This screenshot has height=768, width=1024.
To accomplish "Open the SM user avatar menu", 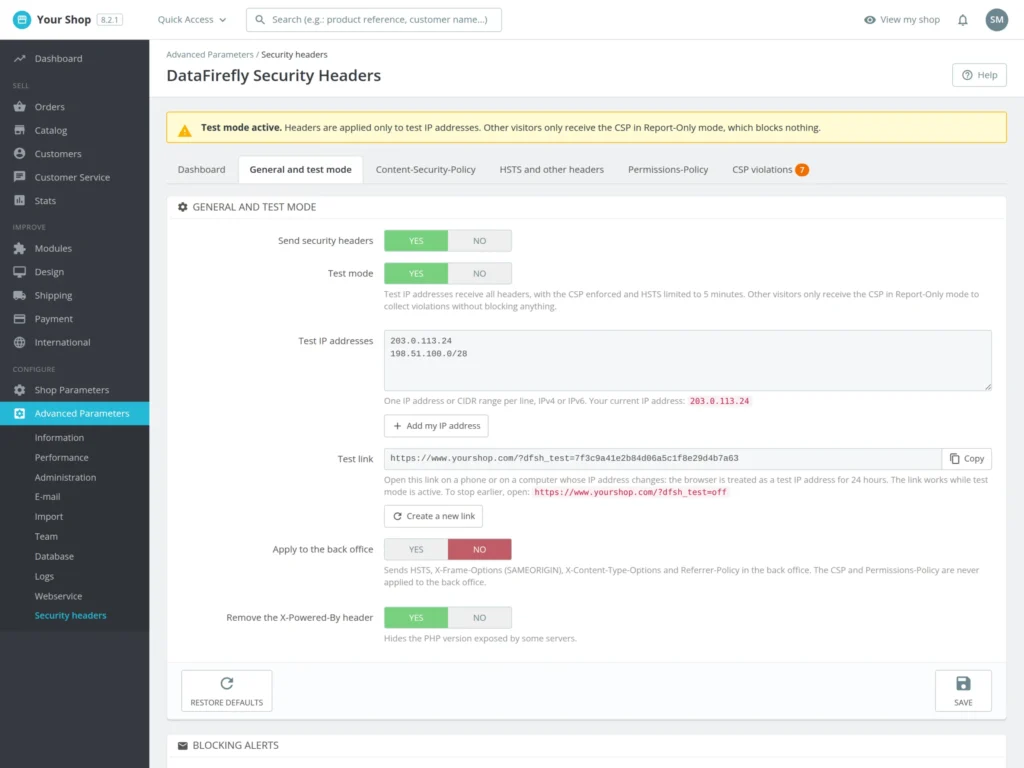I will click(997, 20).
